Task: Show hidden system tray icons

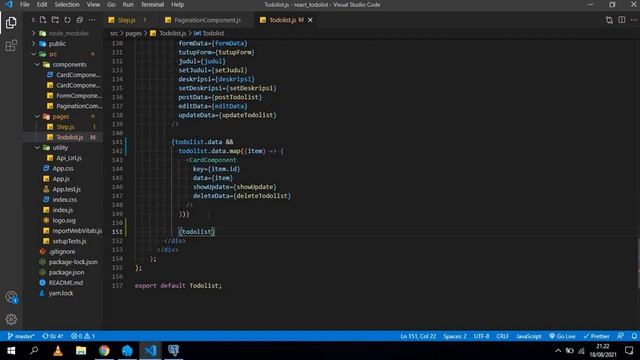Action: tap(558, 351)
